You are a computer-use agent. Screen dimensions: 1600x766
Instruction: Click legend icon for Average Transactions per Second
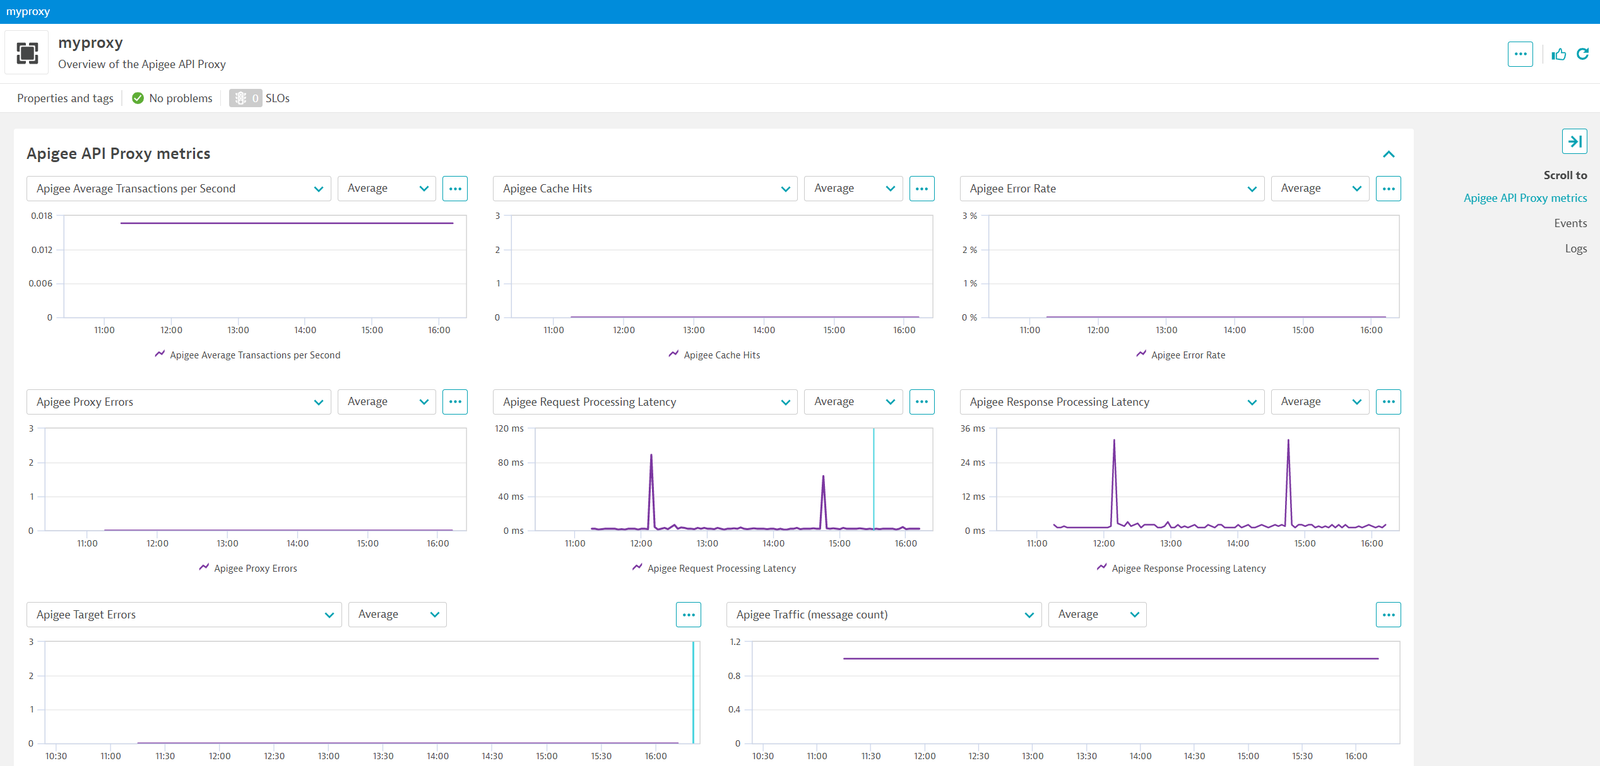[x=160, y=354]
